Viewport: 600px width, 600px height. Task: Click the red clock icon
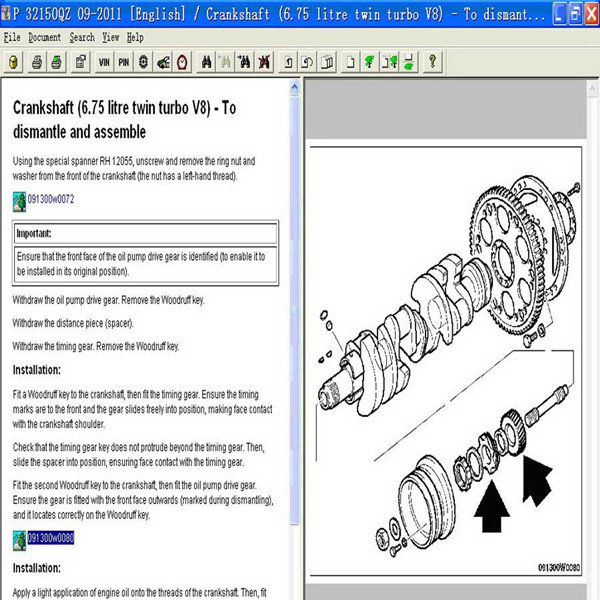[x=182, y=62]
